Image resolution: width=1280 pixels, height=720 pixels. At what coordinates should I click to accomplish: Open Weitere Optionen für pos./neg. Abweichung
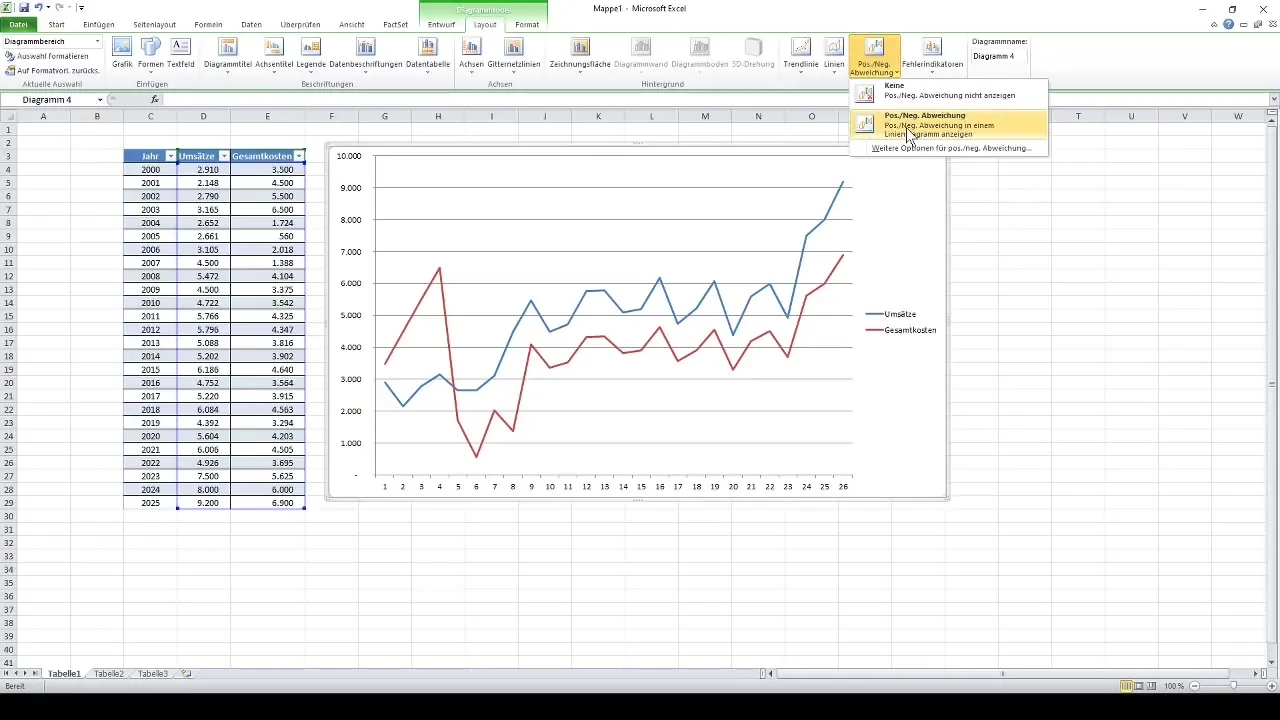click(950, 148)
